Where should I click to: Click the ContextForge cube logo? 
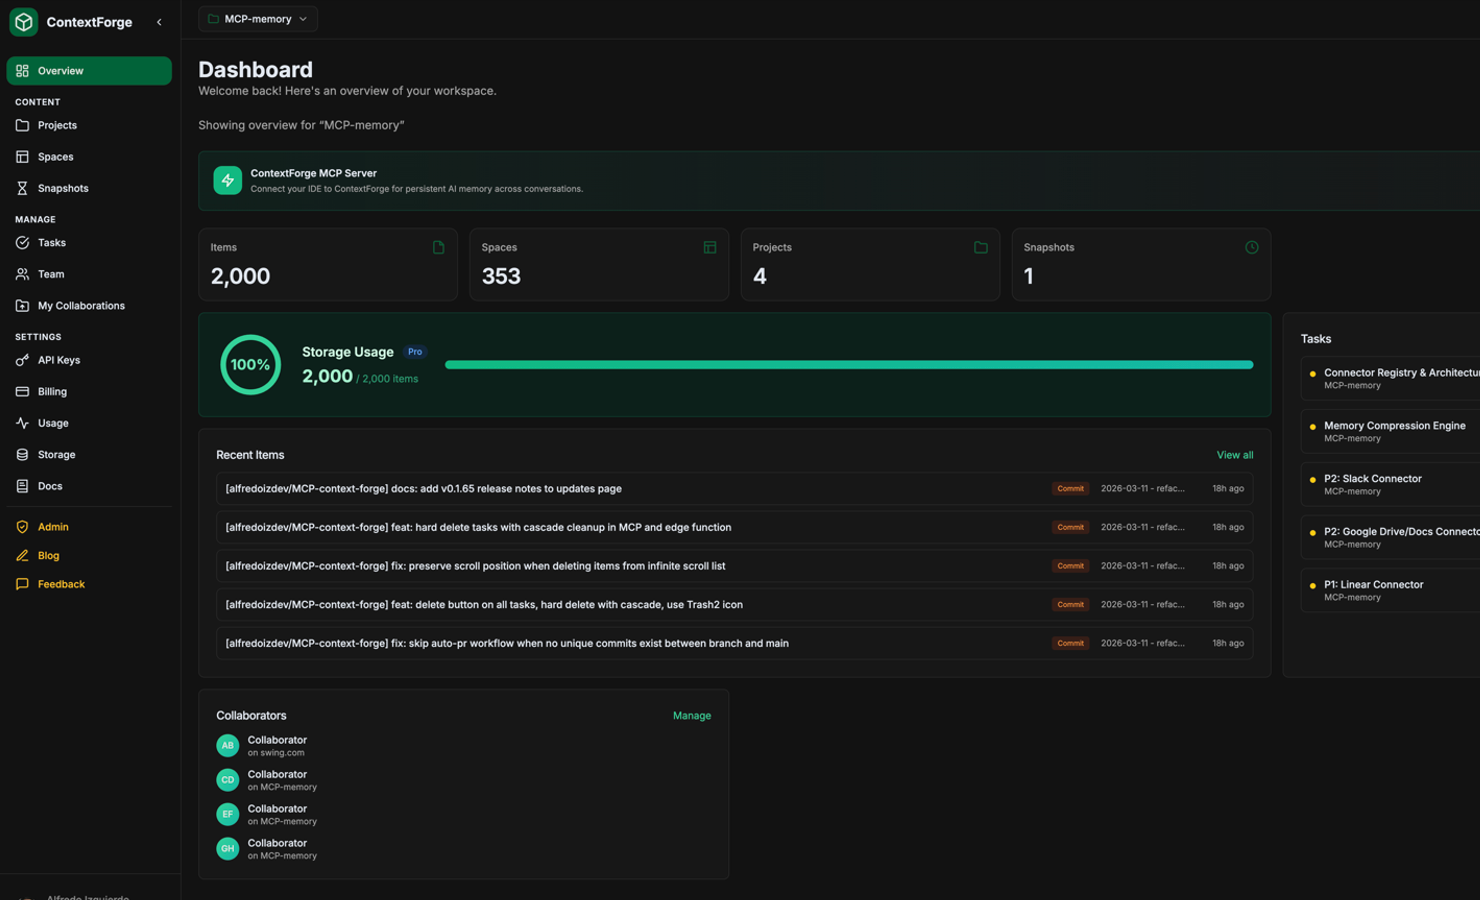pos(23,21)
